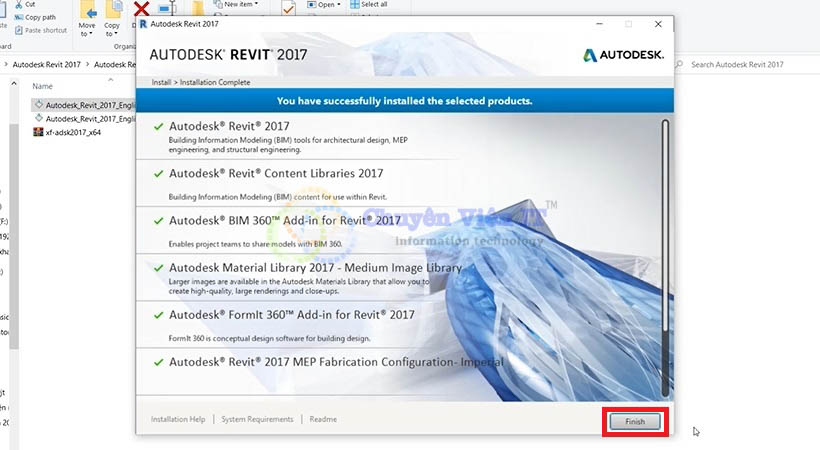Viewport: 820px width, 450px height.
Task: Click the Name column header in Explorer
Action: point(42,86)
